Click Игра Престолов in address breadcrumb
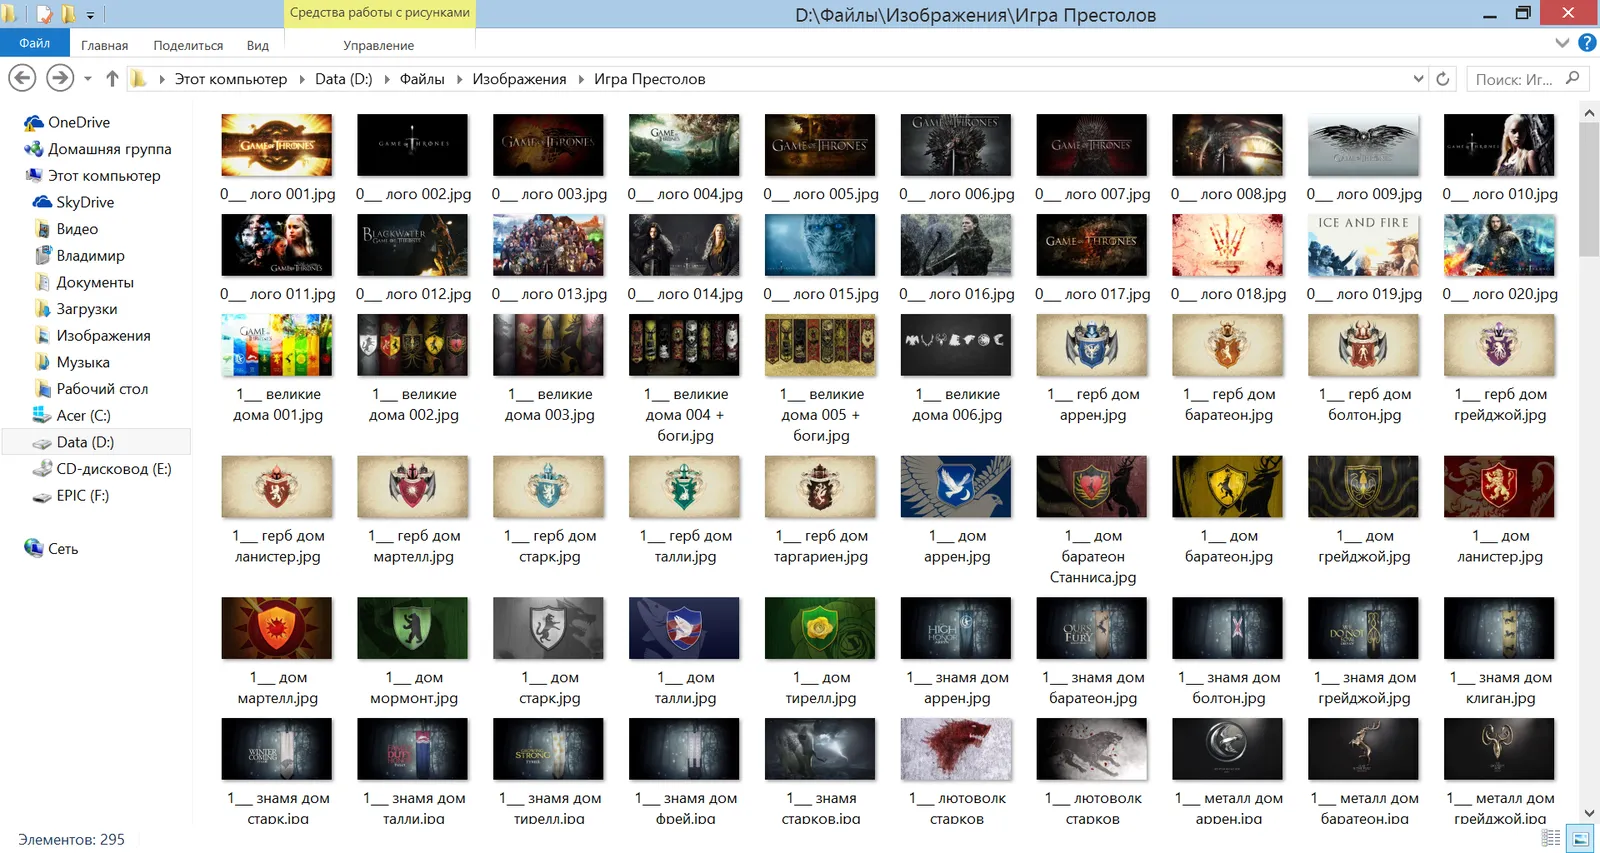1600x853 pixels. click(649, 79)
